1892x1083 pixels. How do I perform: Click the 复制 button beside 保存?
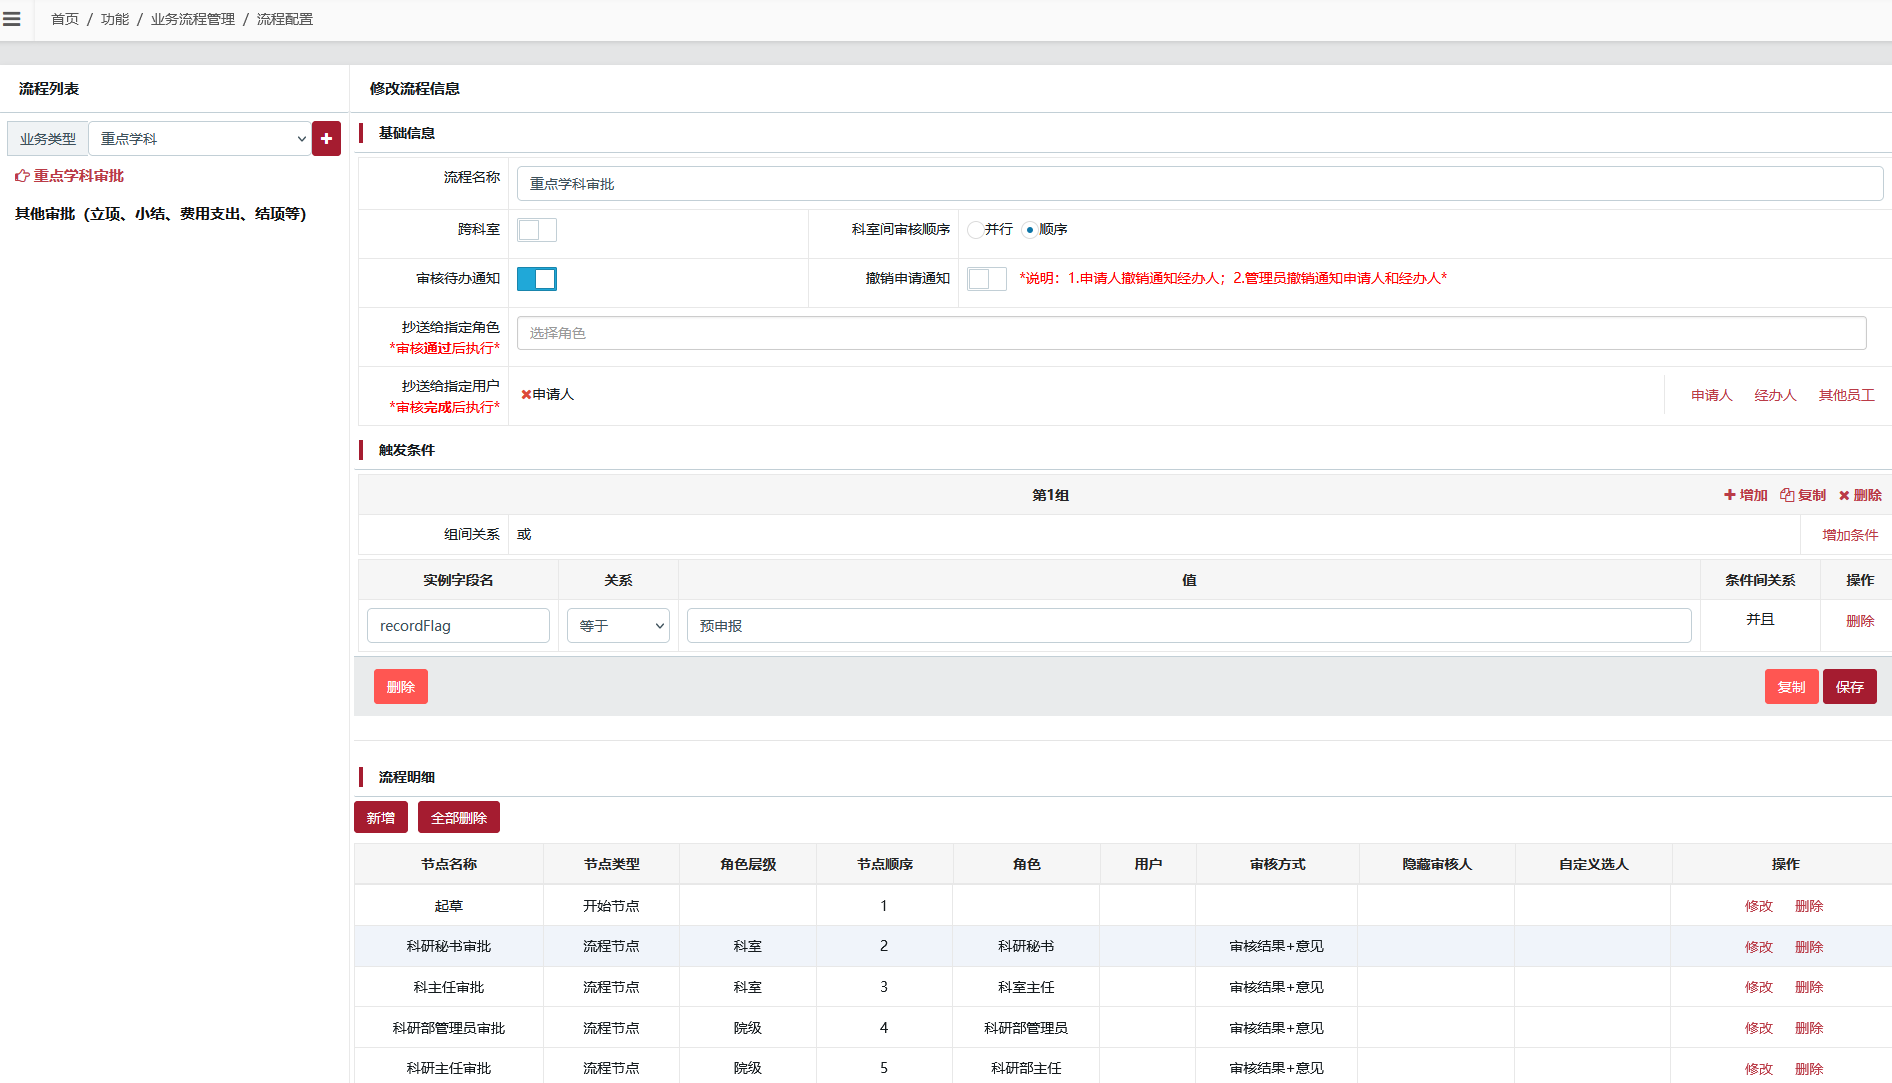coord(1791,687)
